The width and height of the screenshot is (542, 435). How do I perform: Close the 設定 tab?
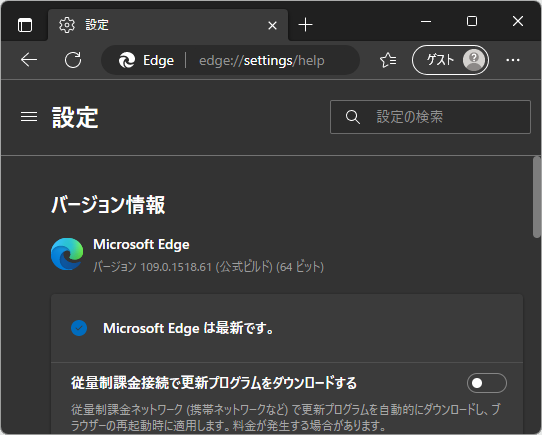(272, 26)
